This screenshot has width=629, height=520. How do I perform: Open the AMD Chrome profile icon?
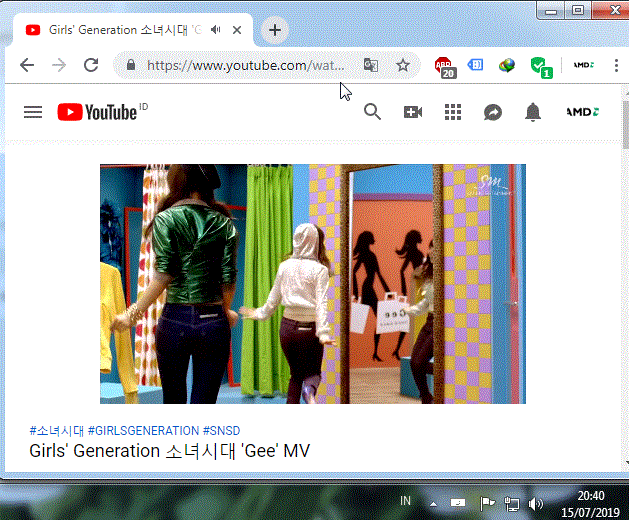[x=584, y=65]
